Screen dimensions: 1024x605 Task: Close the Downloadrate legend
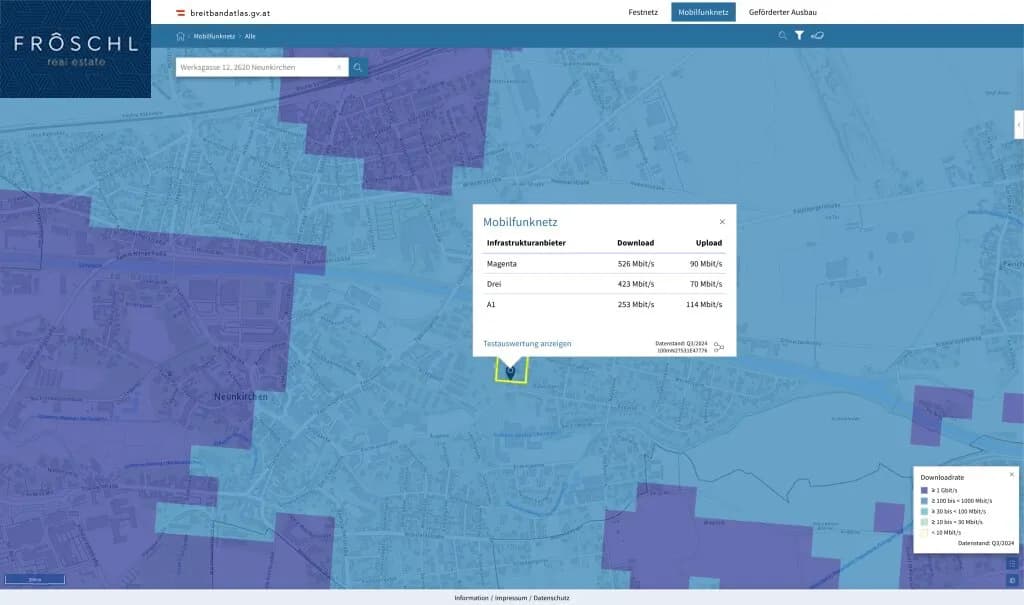tap(1012, 474)
